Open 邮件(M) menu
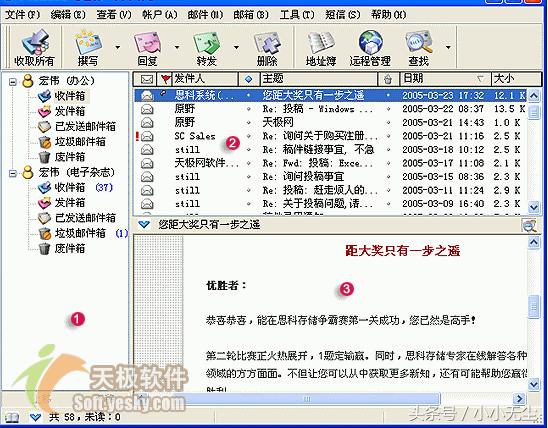Image resolution: width=548 pixels, height=428 pixels. tap(206, 15)
